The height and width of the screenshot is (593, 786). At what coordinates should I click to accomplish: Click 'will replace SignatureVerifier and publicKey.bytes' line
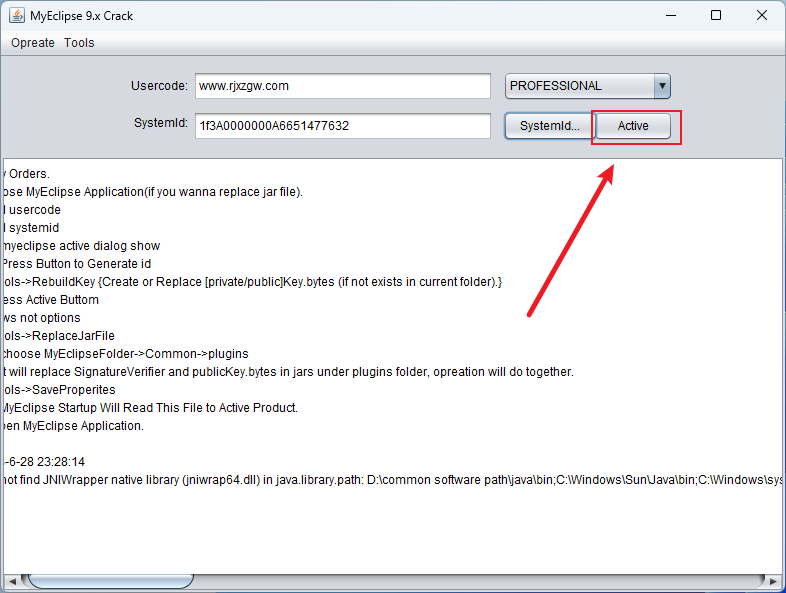(x=288, y=372)
